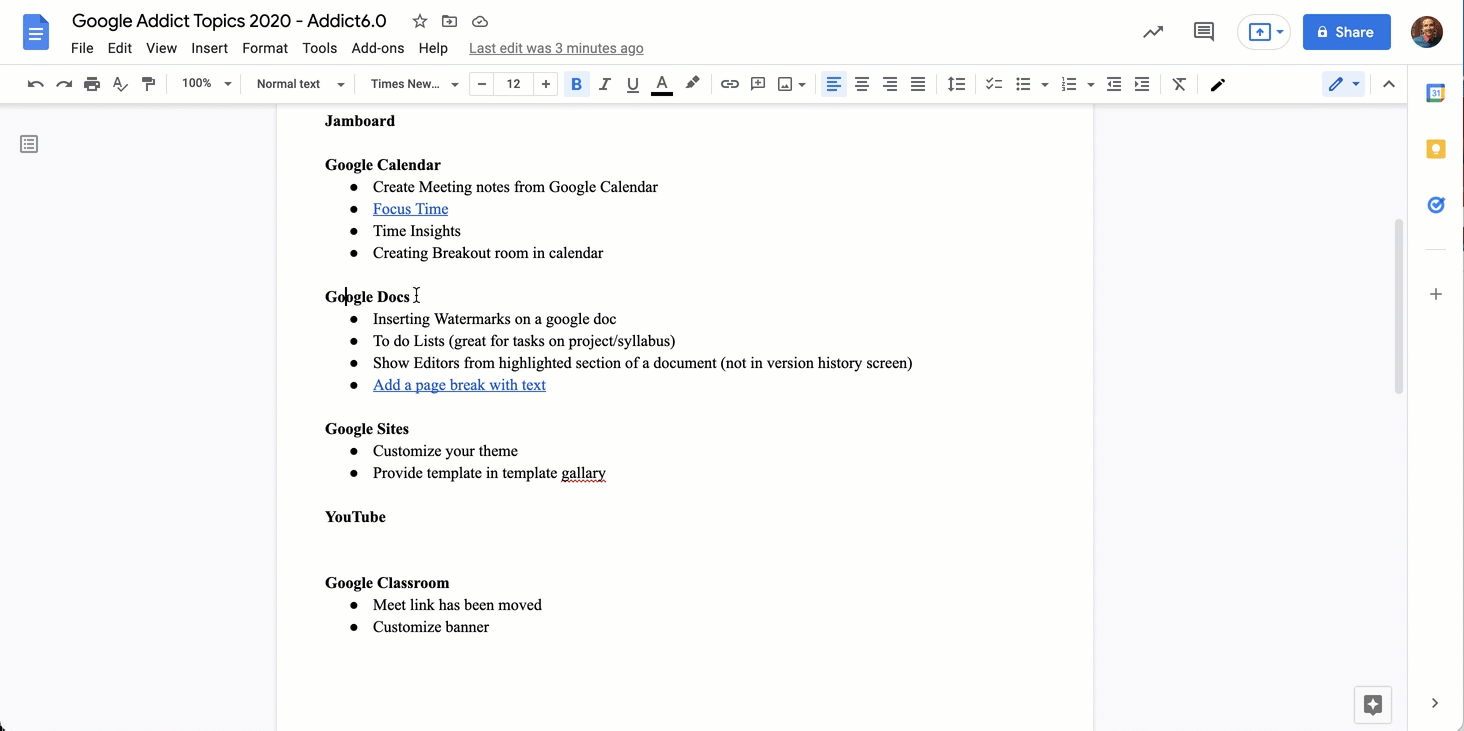This screenshot has width=1464, height=731.
Task: Click Decrease indent icon
Action: tap(1114, 84)
